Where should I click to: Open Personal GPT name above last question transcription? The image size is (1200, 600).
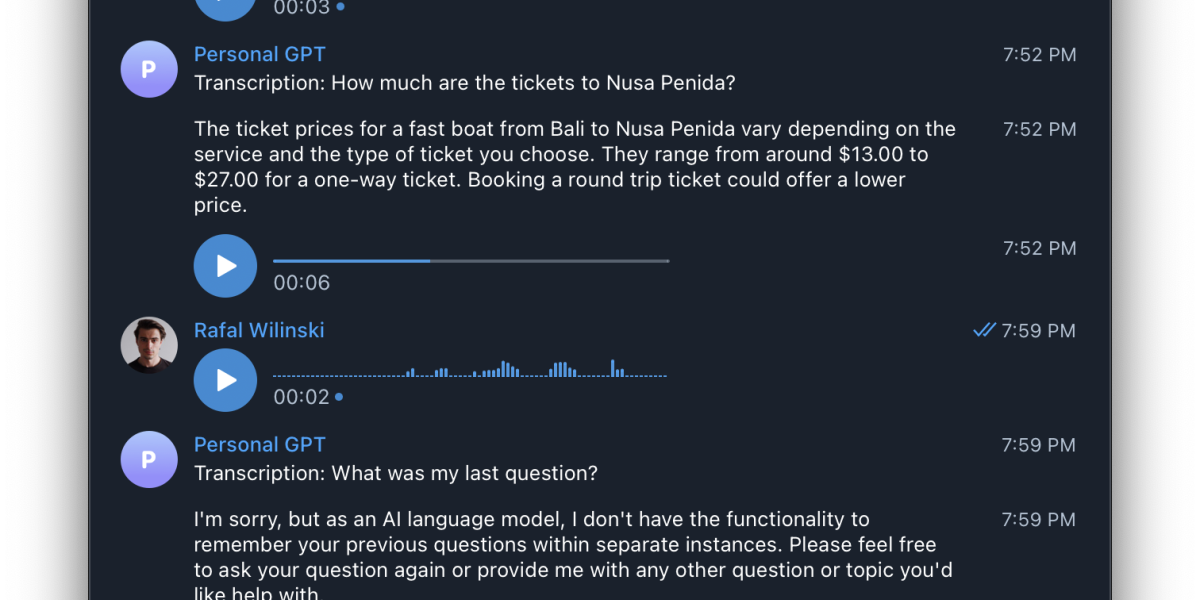[259, 444]
